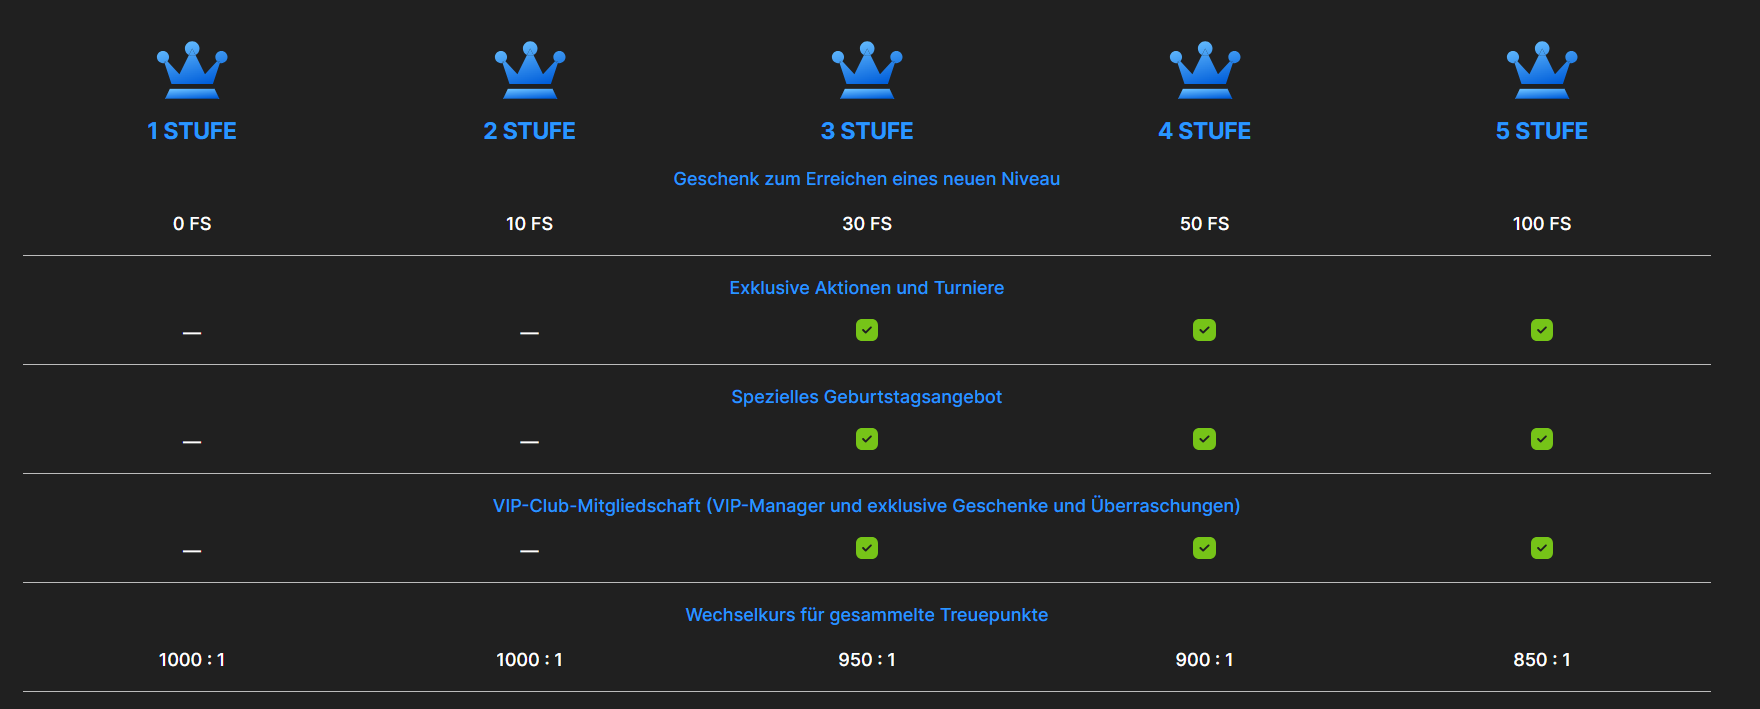This screenshot has height=709, width=1760.
Task: Click the VIP-Club-Mitgliedschaft row label
Action: pos(867,506)
